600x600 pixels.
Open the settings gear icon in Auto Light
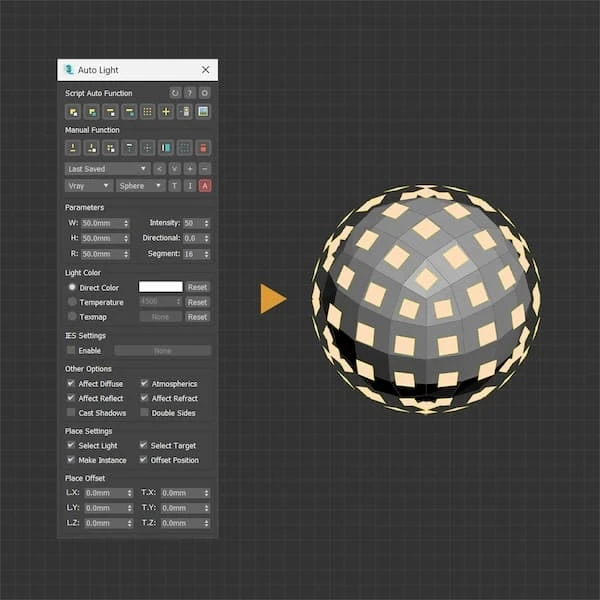[204, 93]
